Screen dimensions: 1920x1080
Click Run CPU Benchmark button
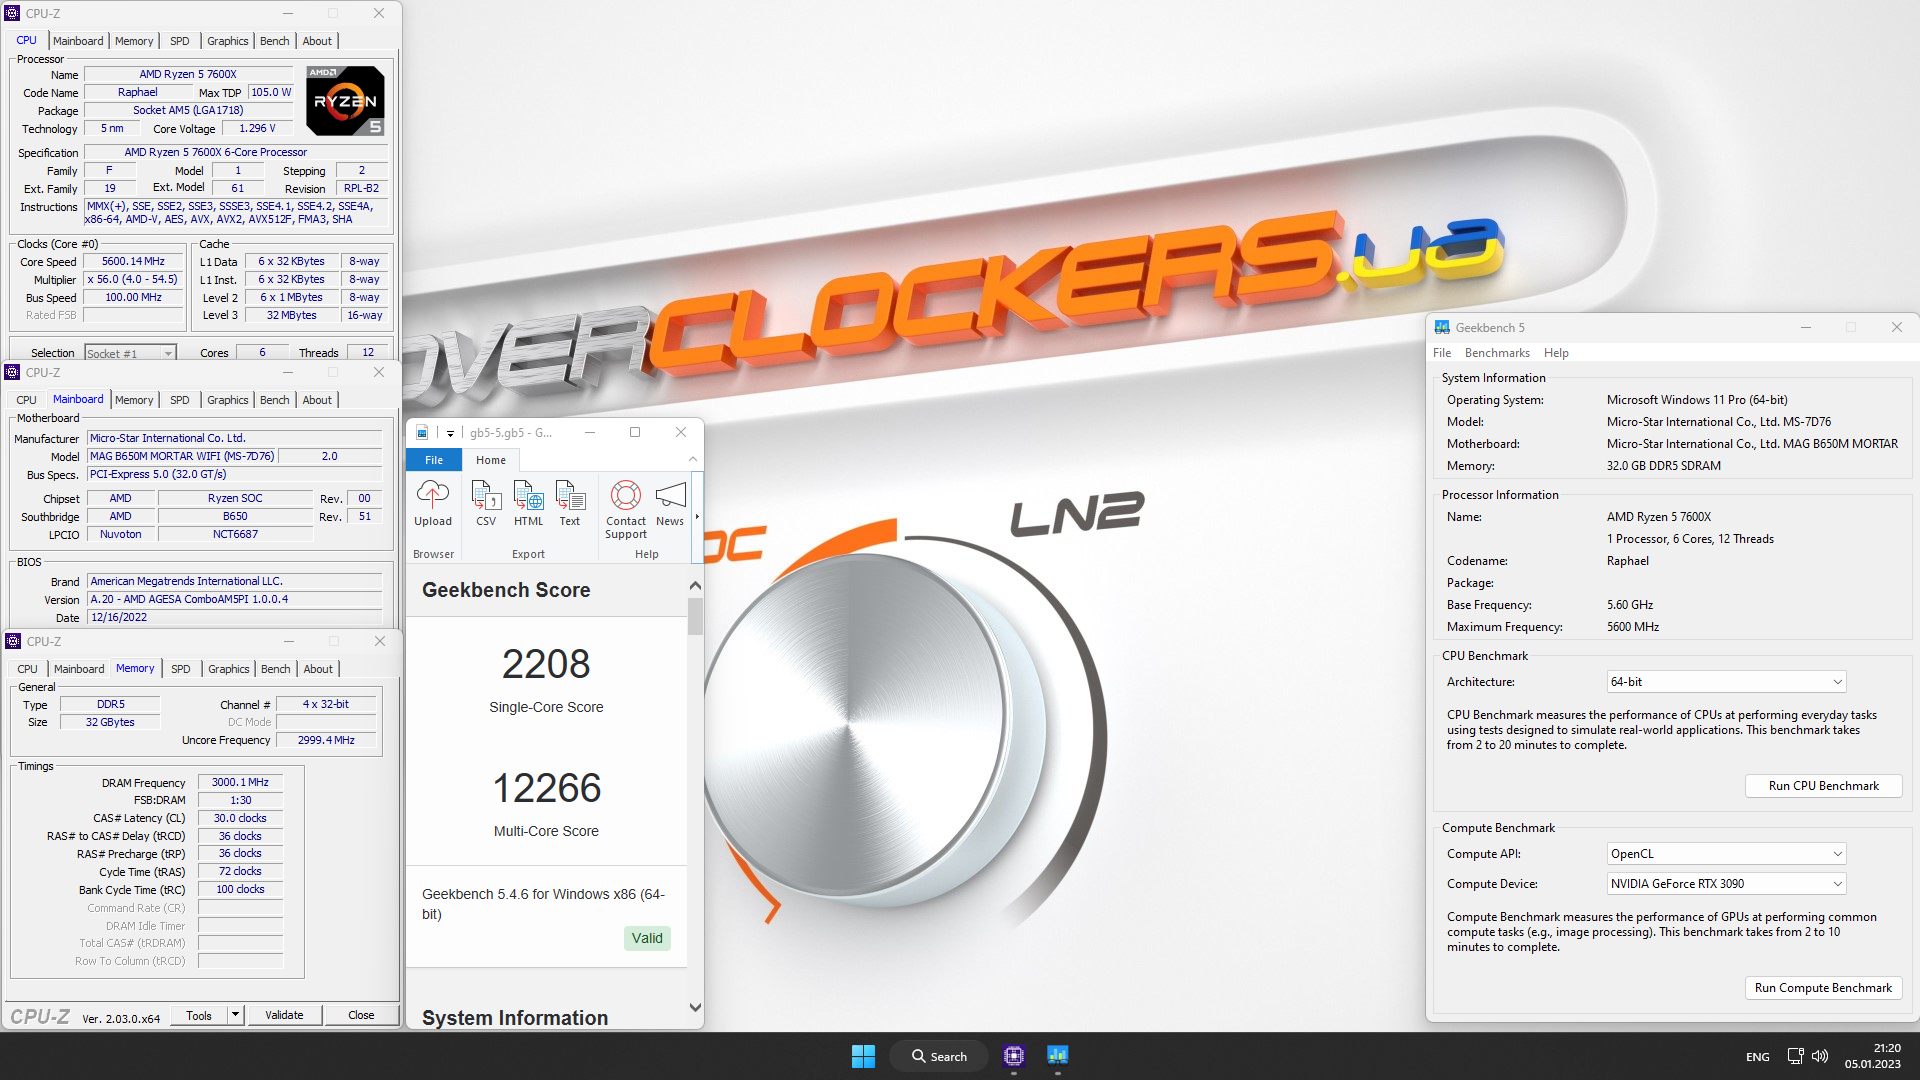click(1824, 786)
